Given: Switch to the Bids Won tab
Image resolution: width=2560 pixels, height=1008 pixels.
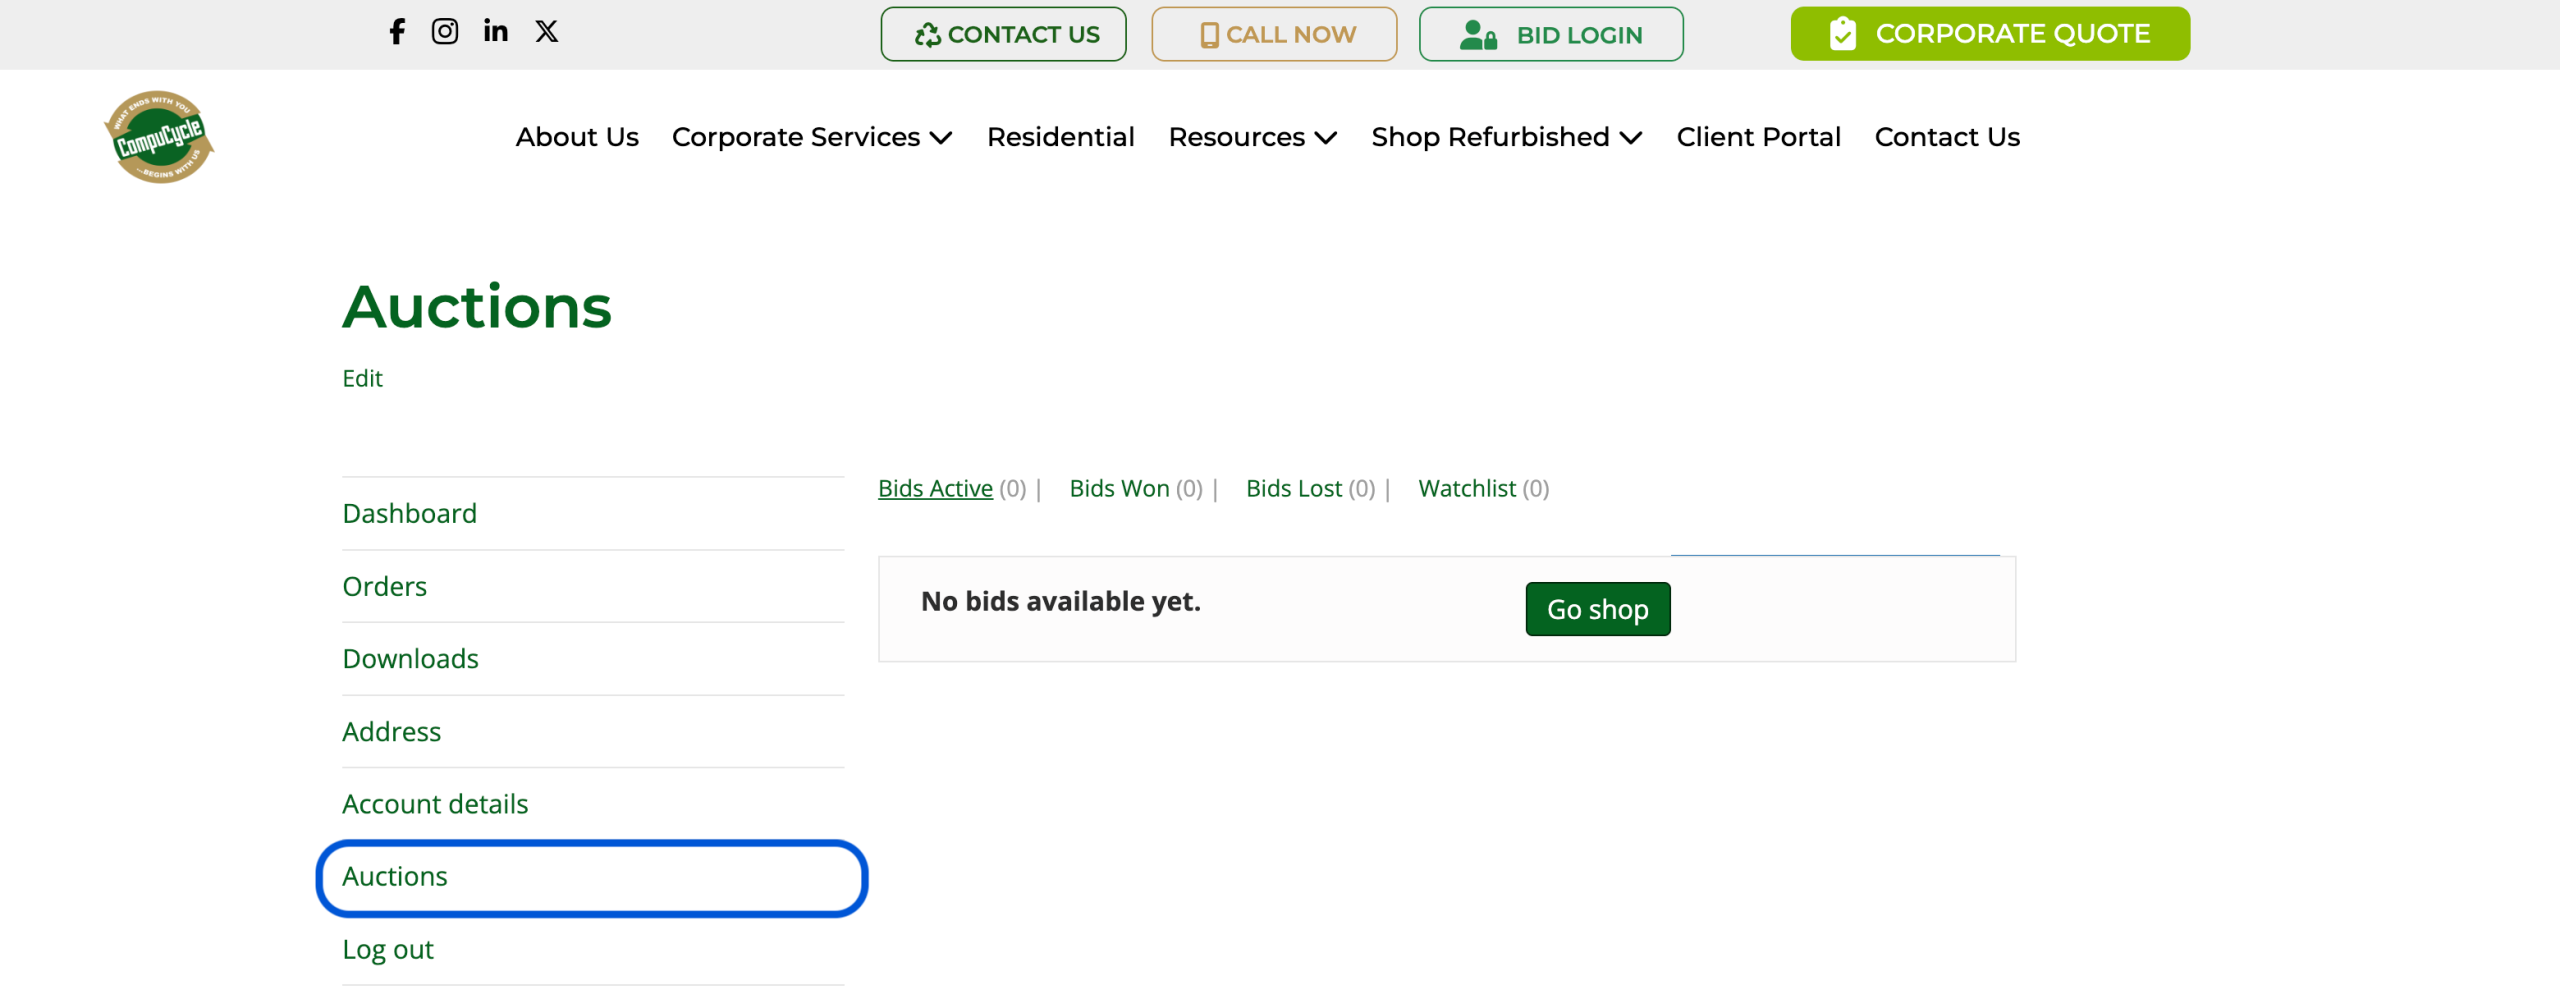Looking at the screenshot, I should click(x=1119, y=489).
